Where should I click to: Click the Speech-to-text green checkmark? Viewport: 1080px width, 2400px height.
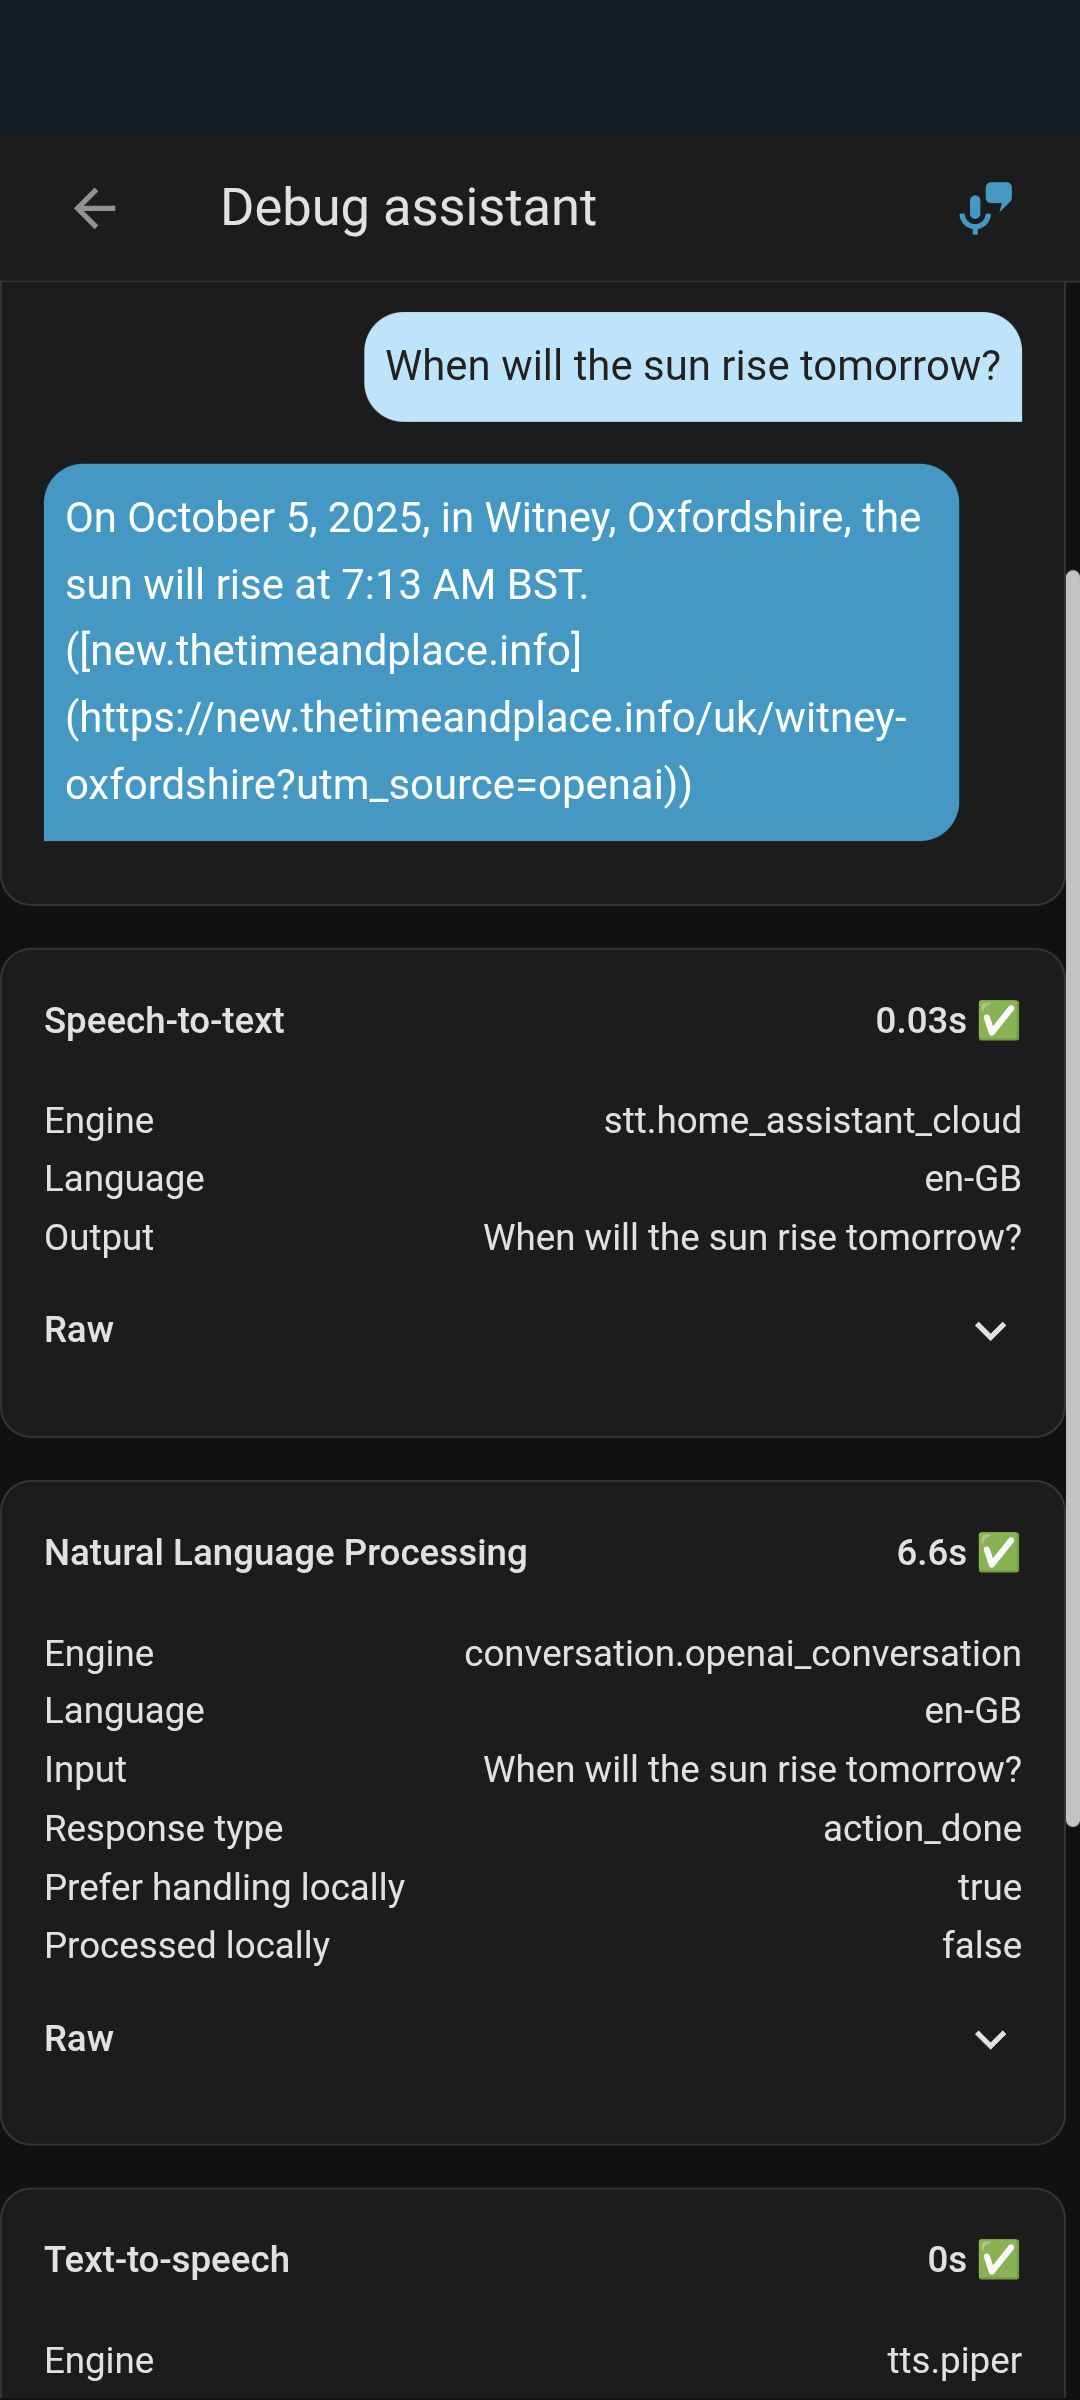click(998, 1021)
